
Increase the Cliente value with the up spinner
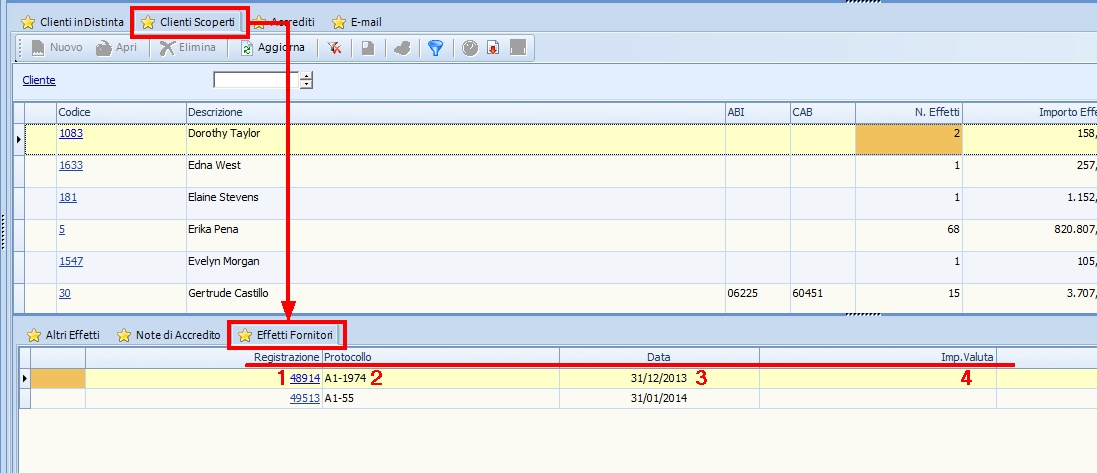tap(307, 76)
